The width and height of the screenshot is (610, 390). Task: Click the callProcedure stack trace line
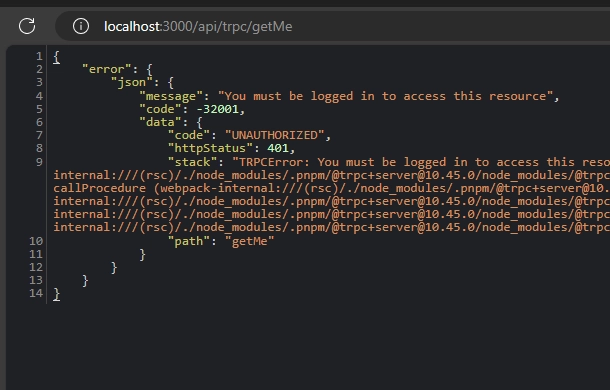point(331,188)
